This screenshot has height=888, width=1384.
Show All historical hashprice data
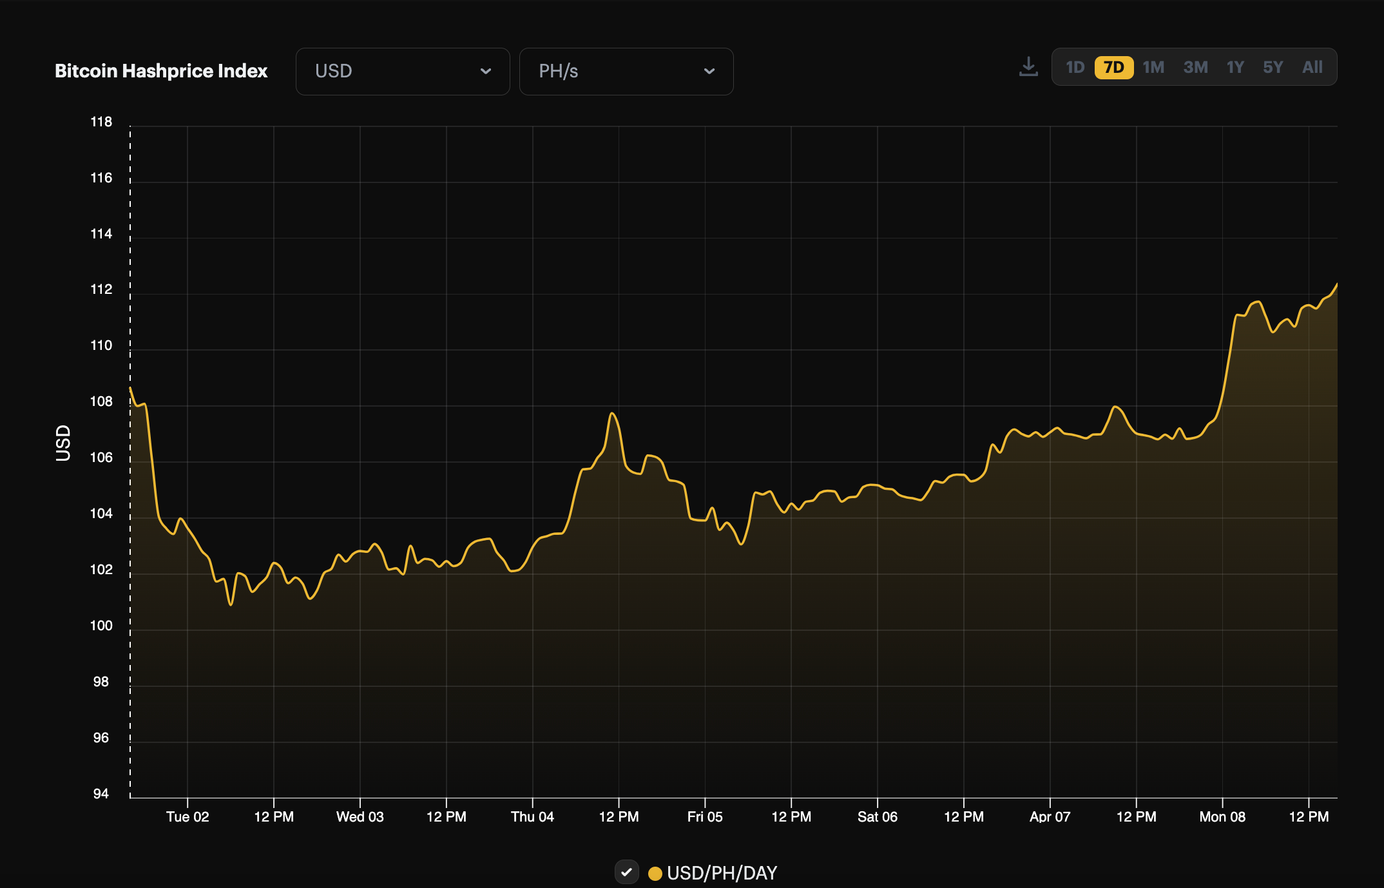(x=1311, y=67)
